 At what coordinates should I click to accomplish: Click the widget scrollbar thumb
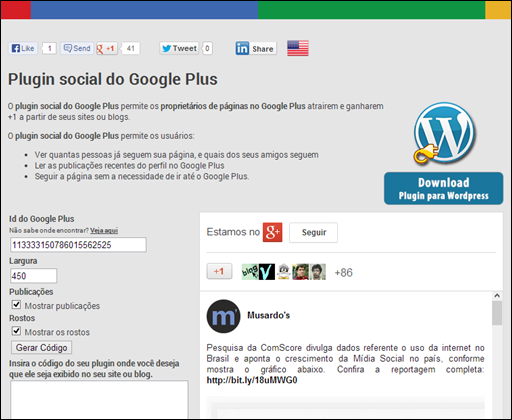(497, 313)
